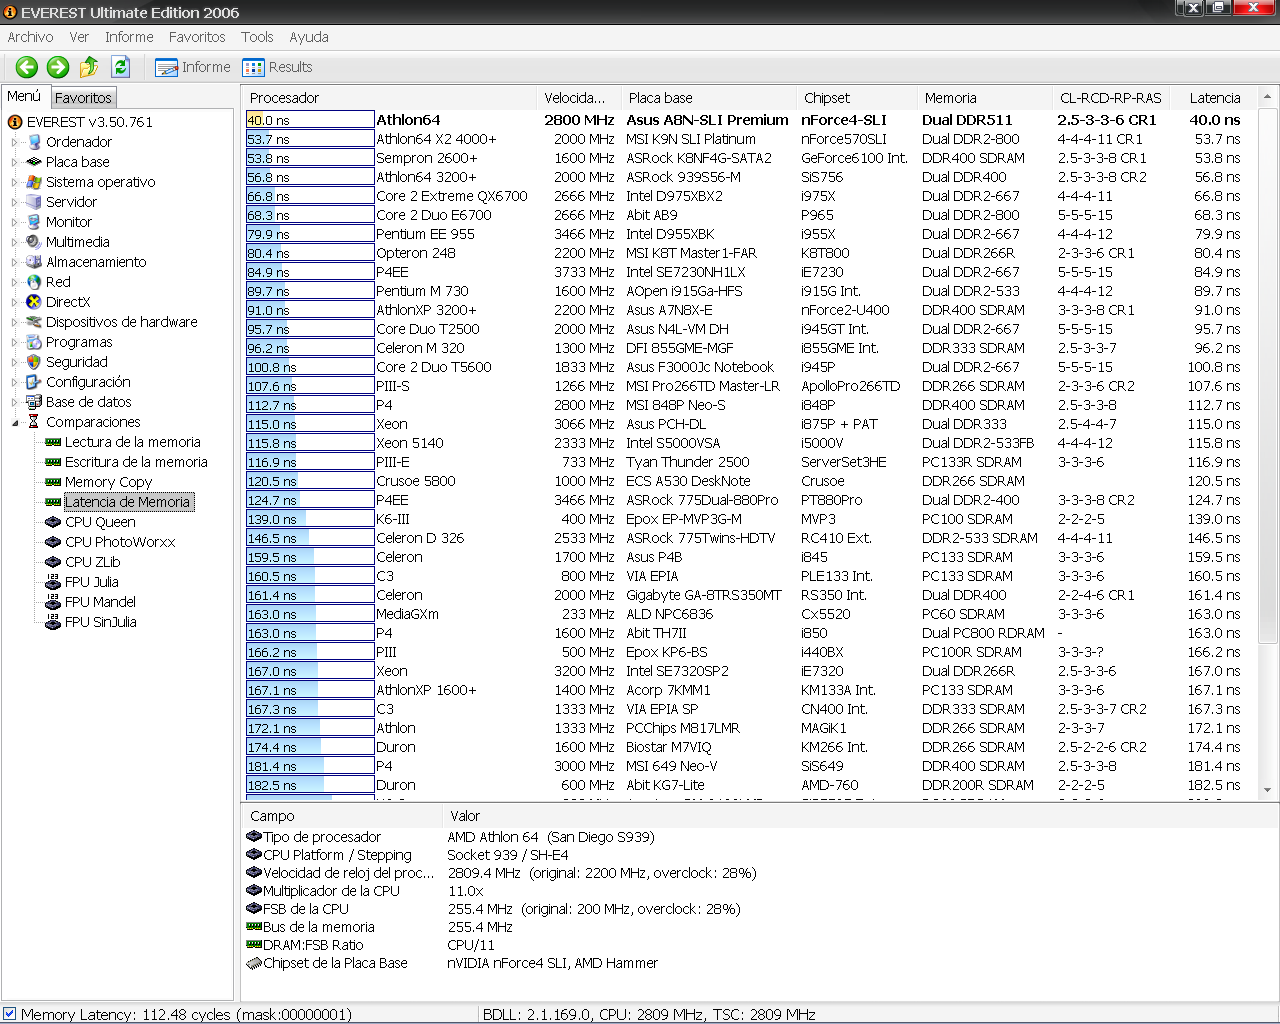Click the Ordenador computer icon
The width and height of the screenshot is (1280, 1024).
34,142
